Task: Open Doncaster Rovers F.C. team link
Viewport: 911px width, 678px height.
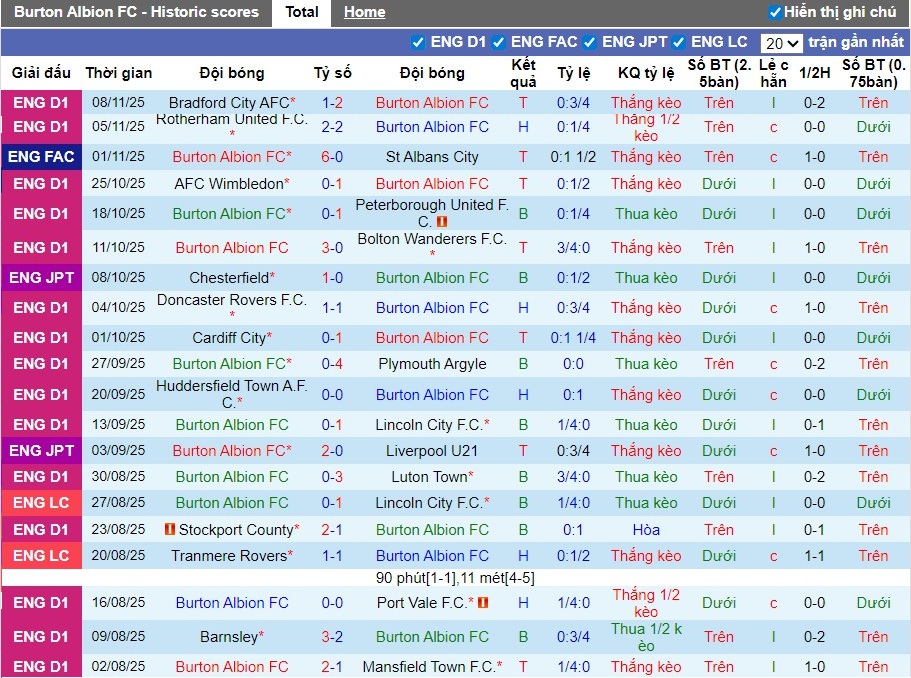Action: pyautogui.click(x=231, y=300)
